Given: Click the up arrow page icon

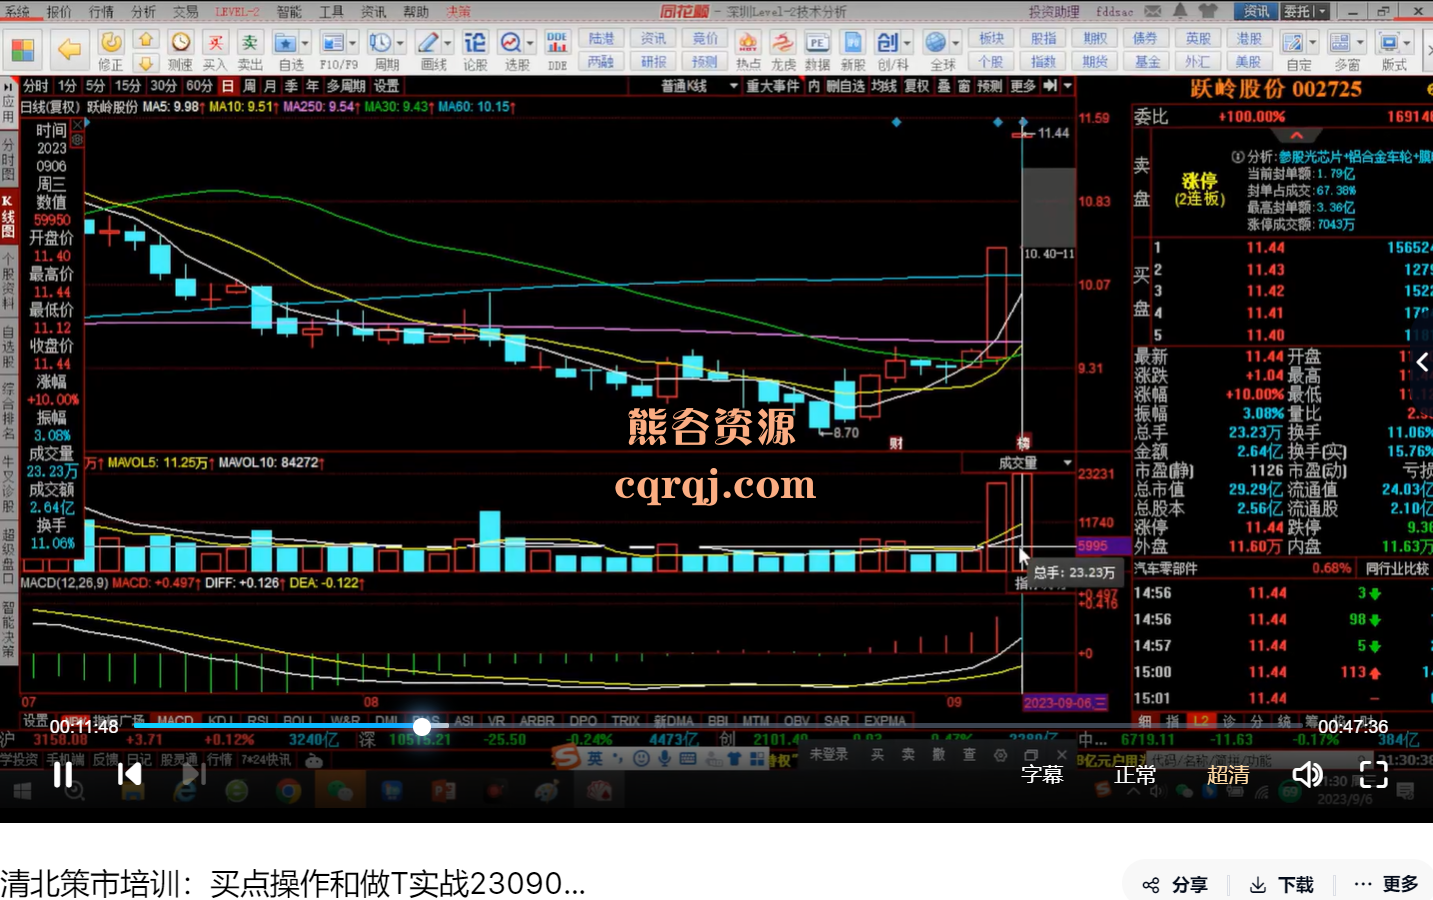Looking at the screenshot, I should [x=146, y=40].
